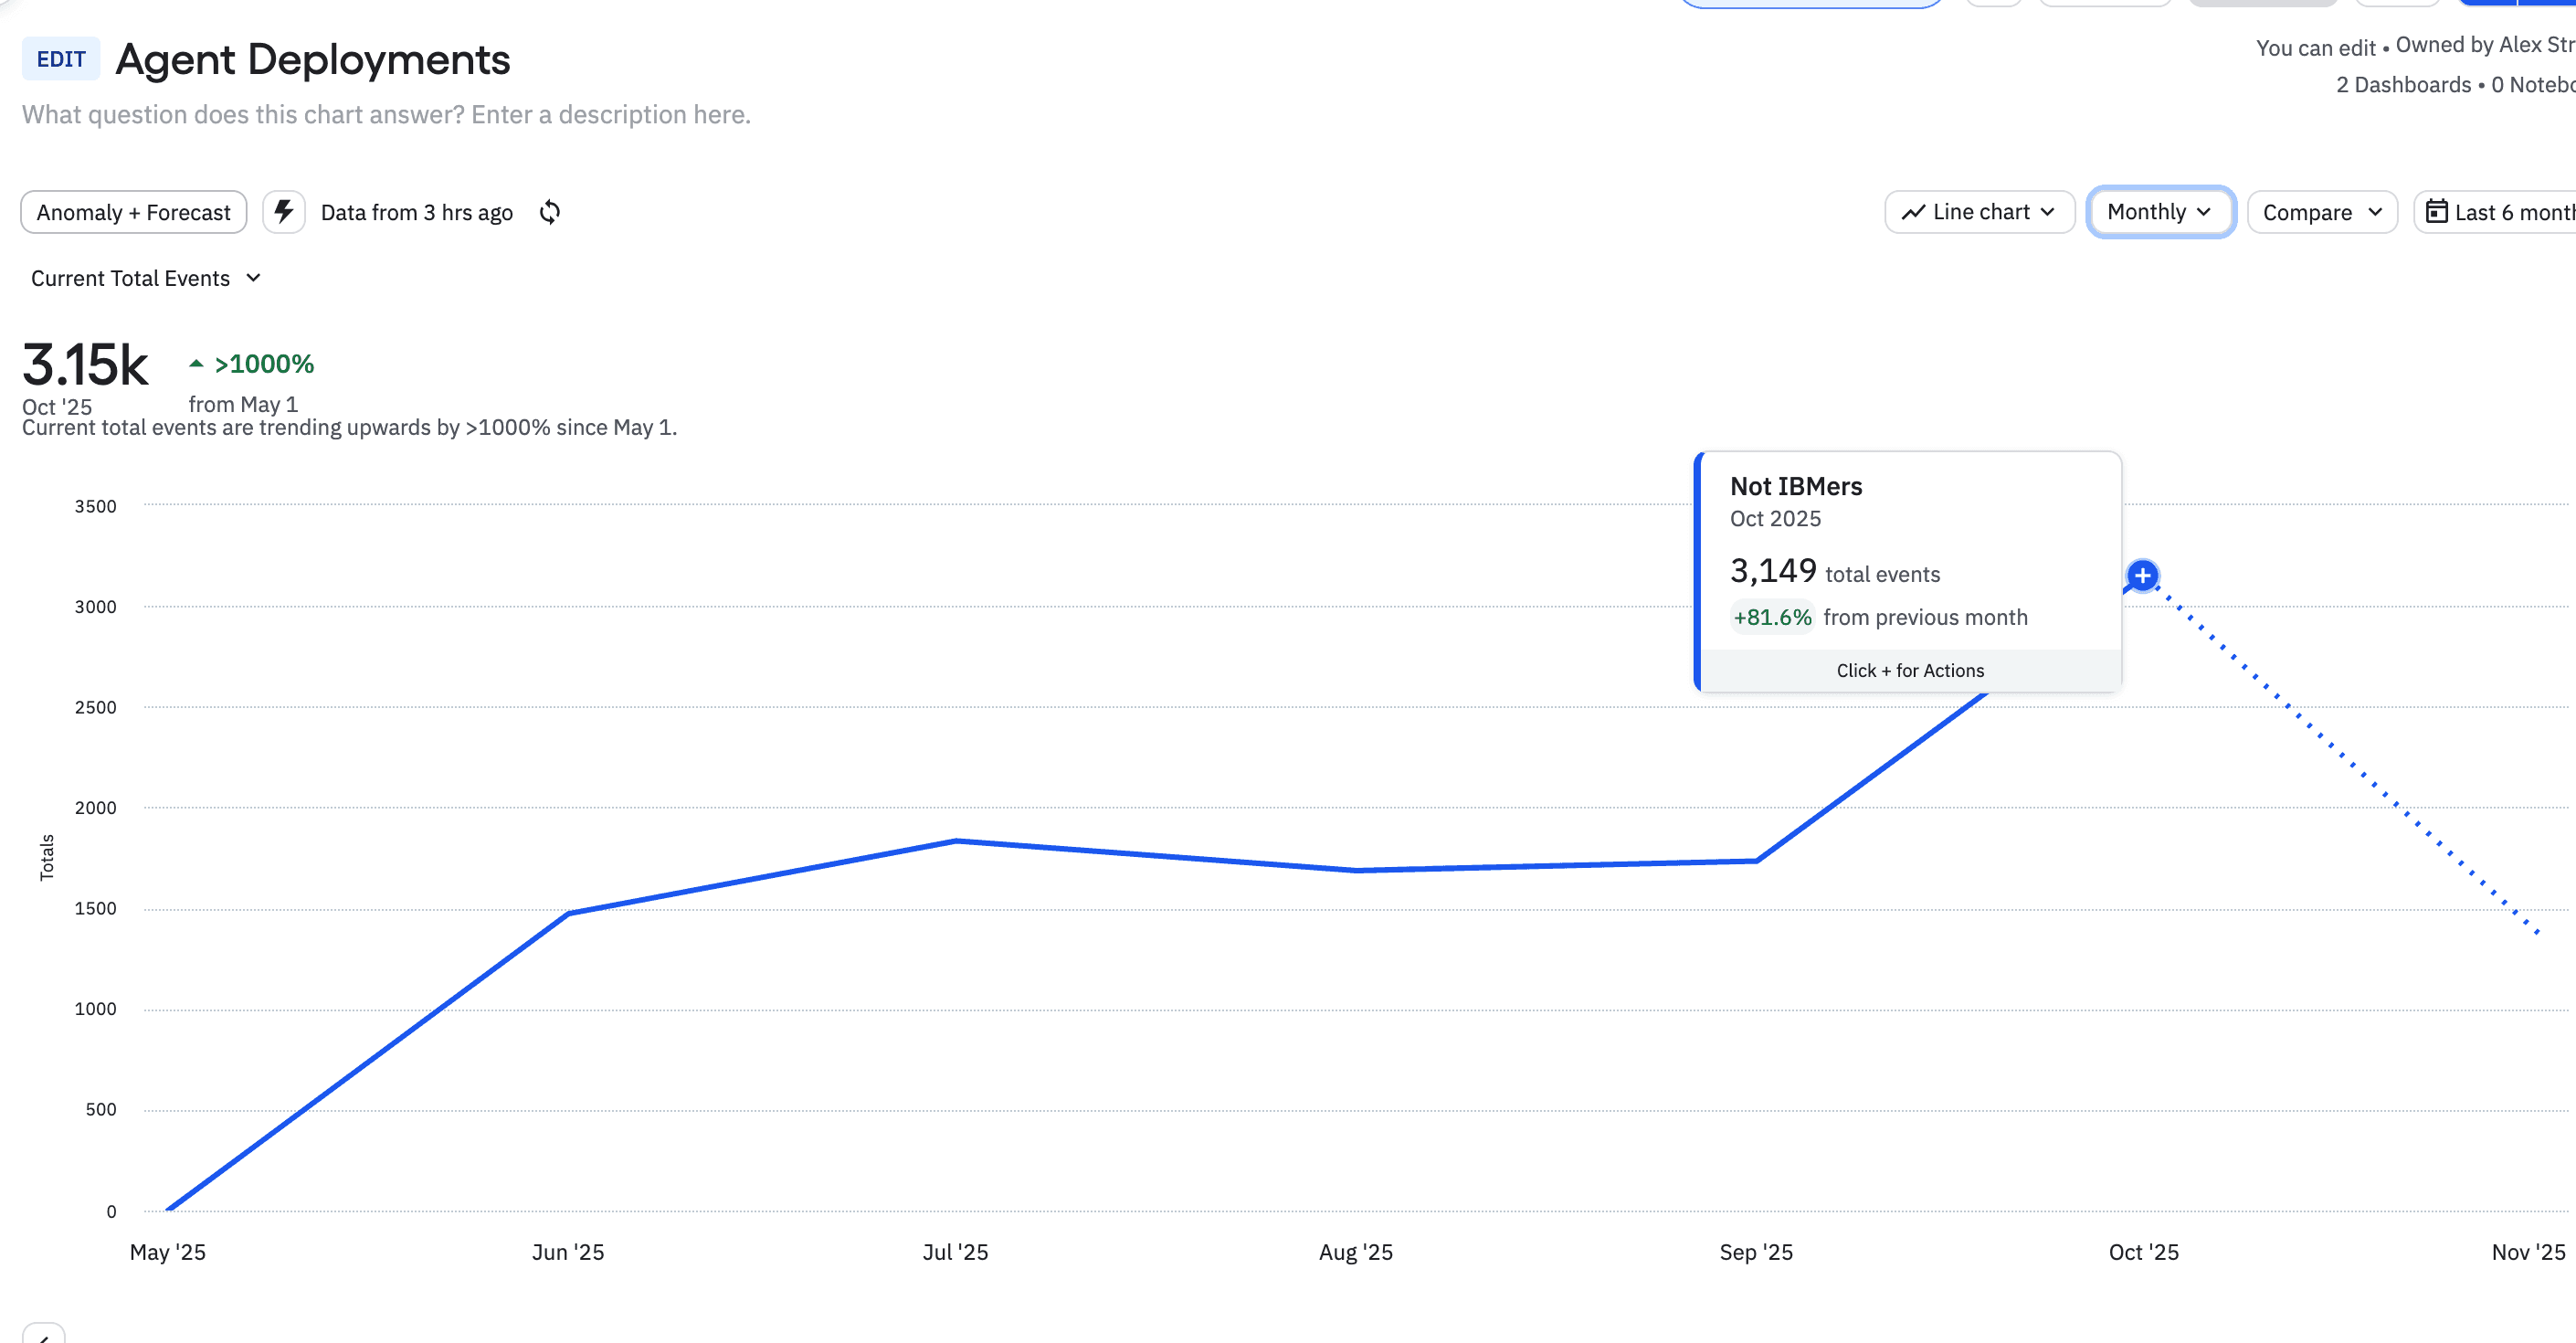Click the collapse chevron button at bottom left
The image size is (2576, 1343).
[x=44, y=1336]
